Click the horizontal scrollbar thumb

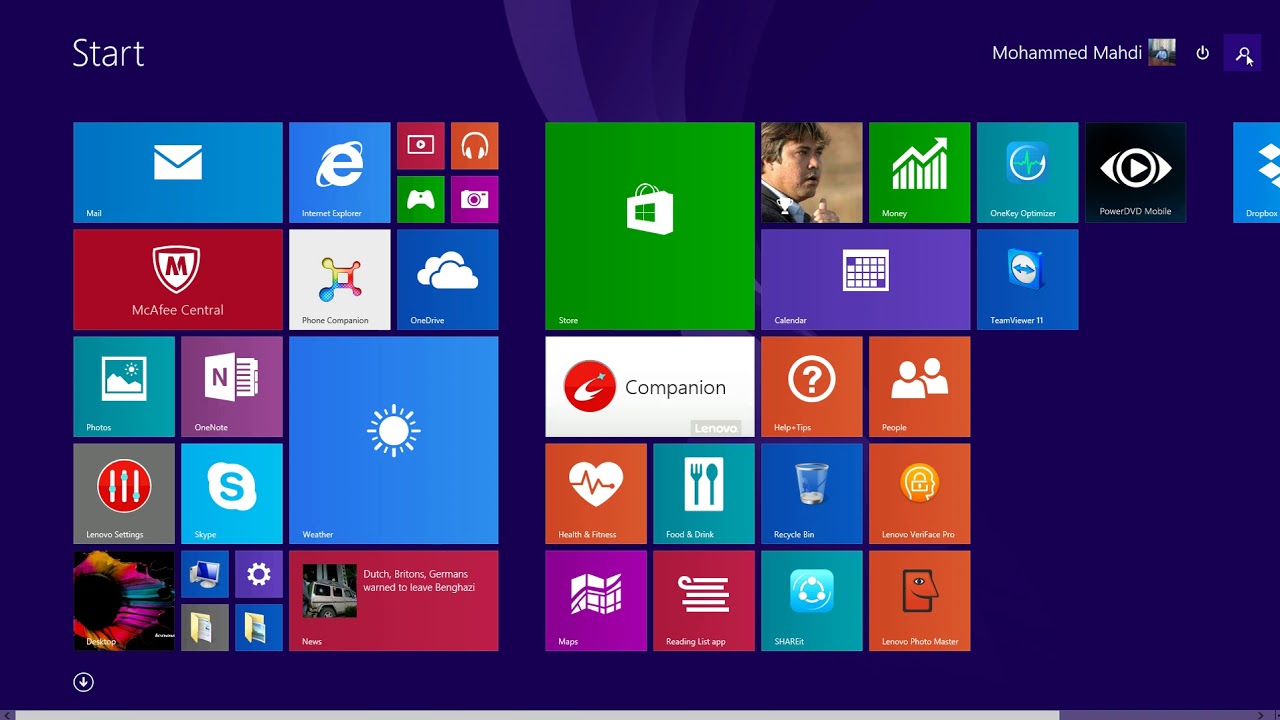pos(537,715)
